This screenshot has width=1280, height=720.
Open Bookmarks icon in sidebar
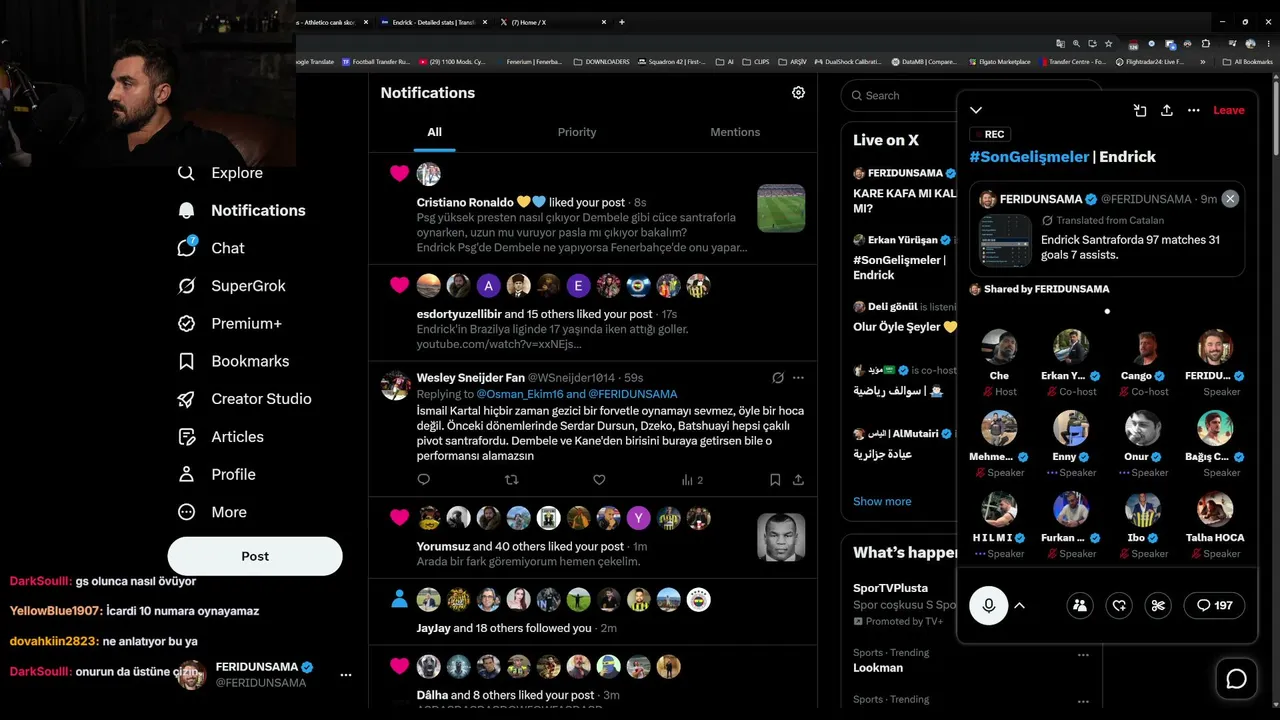click(x=186, y=361)
